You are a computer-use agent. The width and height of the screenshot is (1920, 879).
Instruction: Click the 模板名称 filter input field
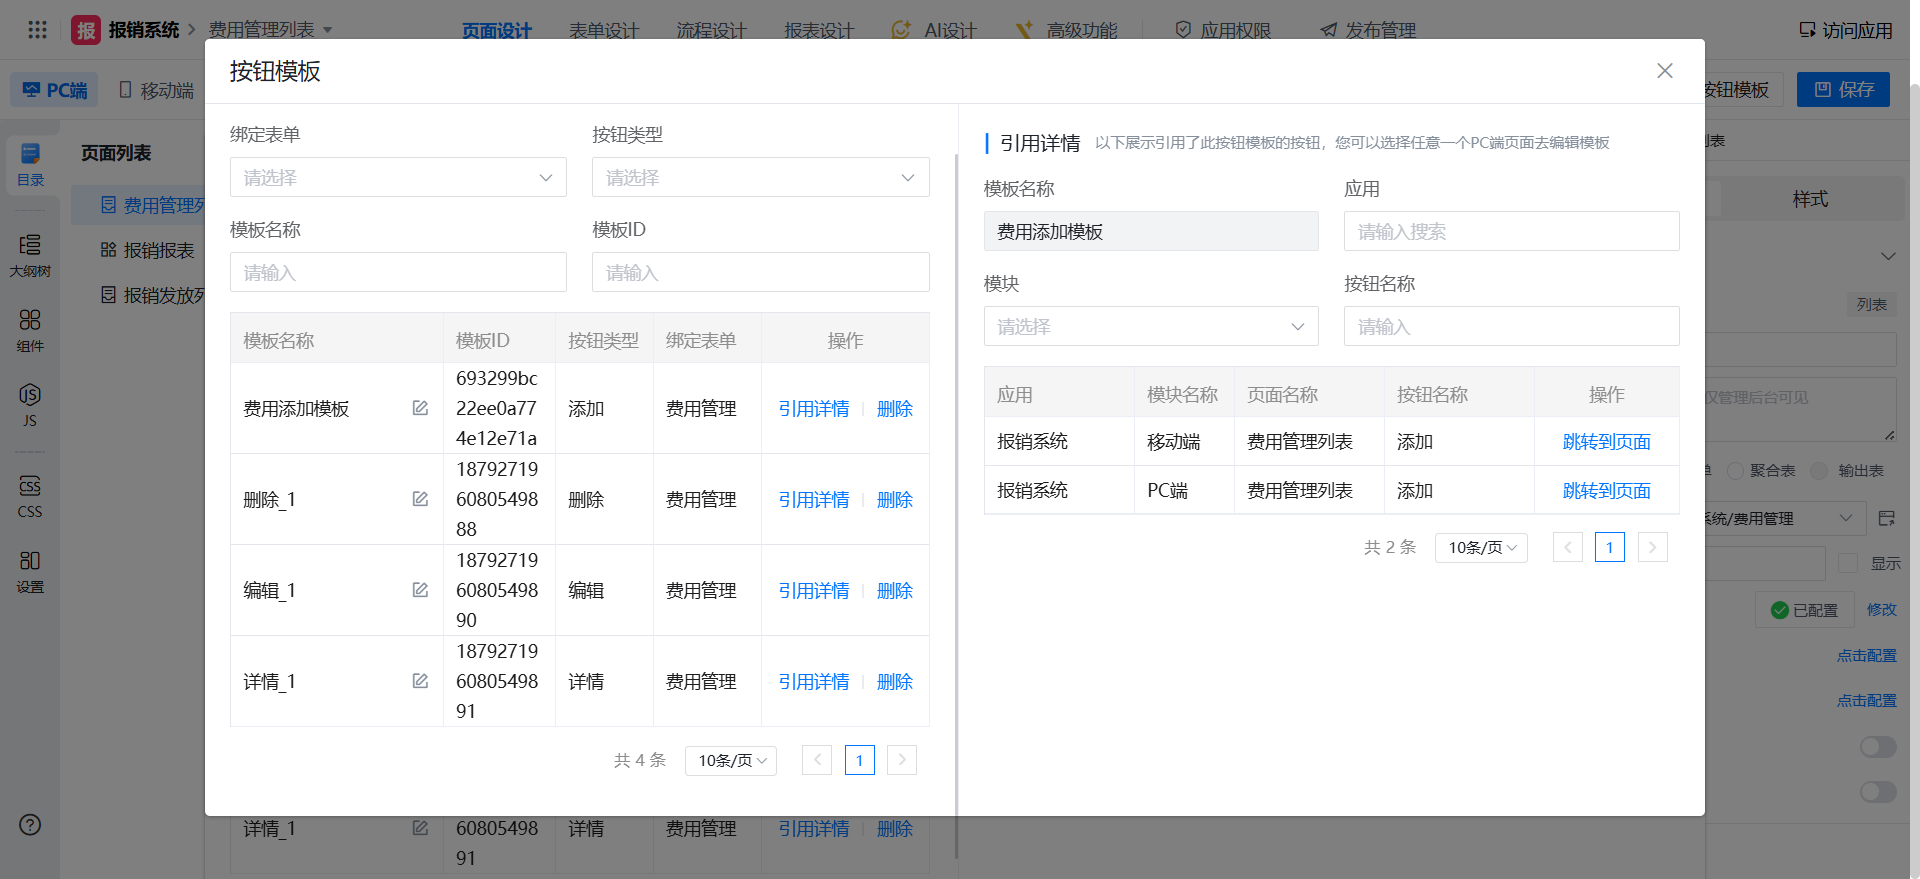[x=398, y=272]
